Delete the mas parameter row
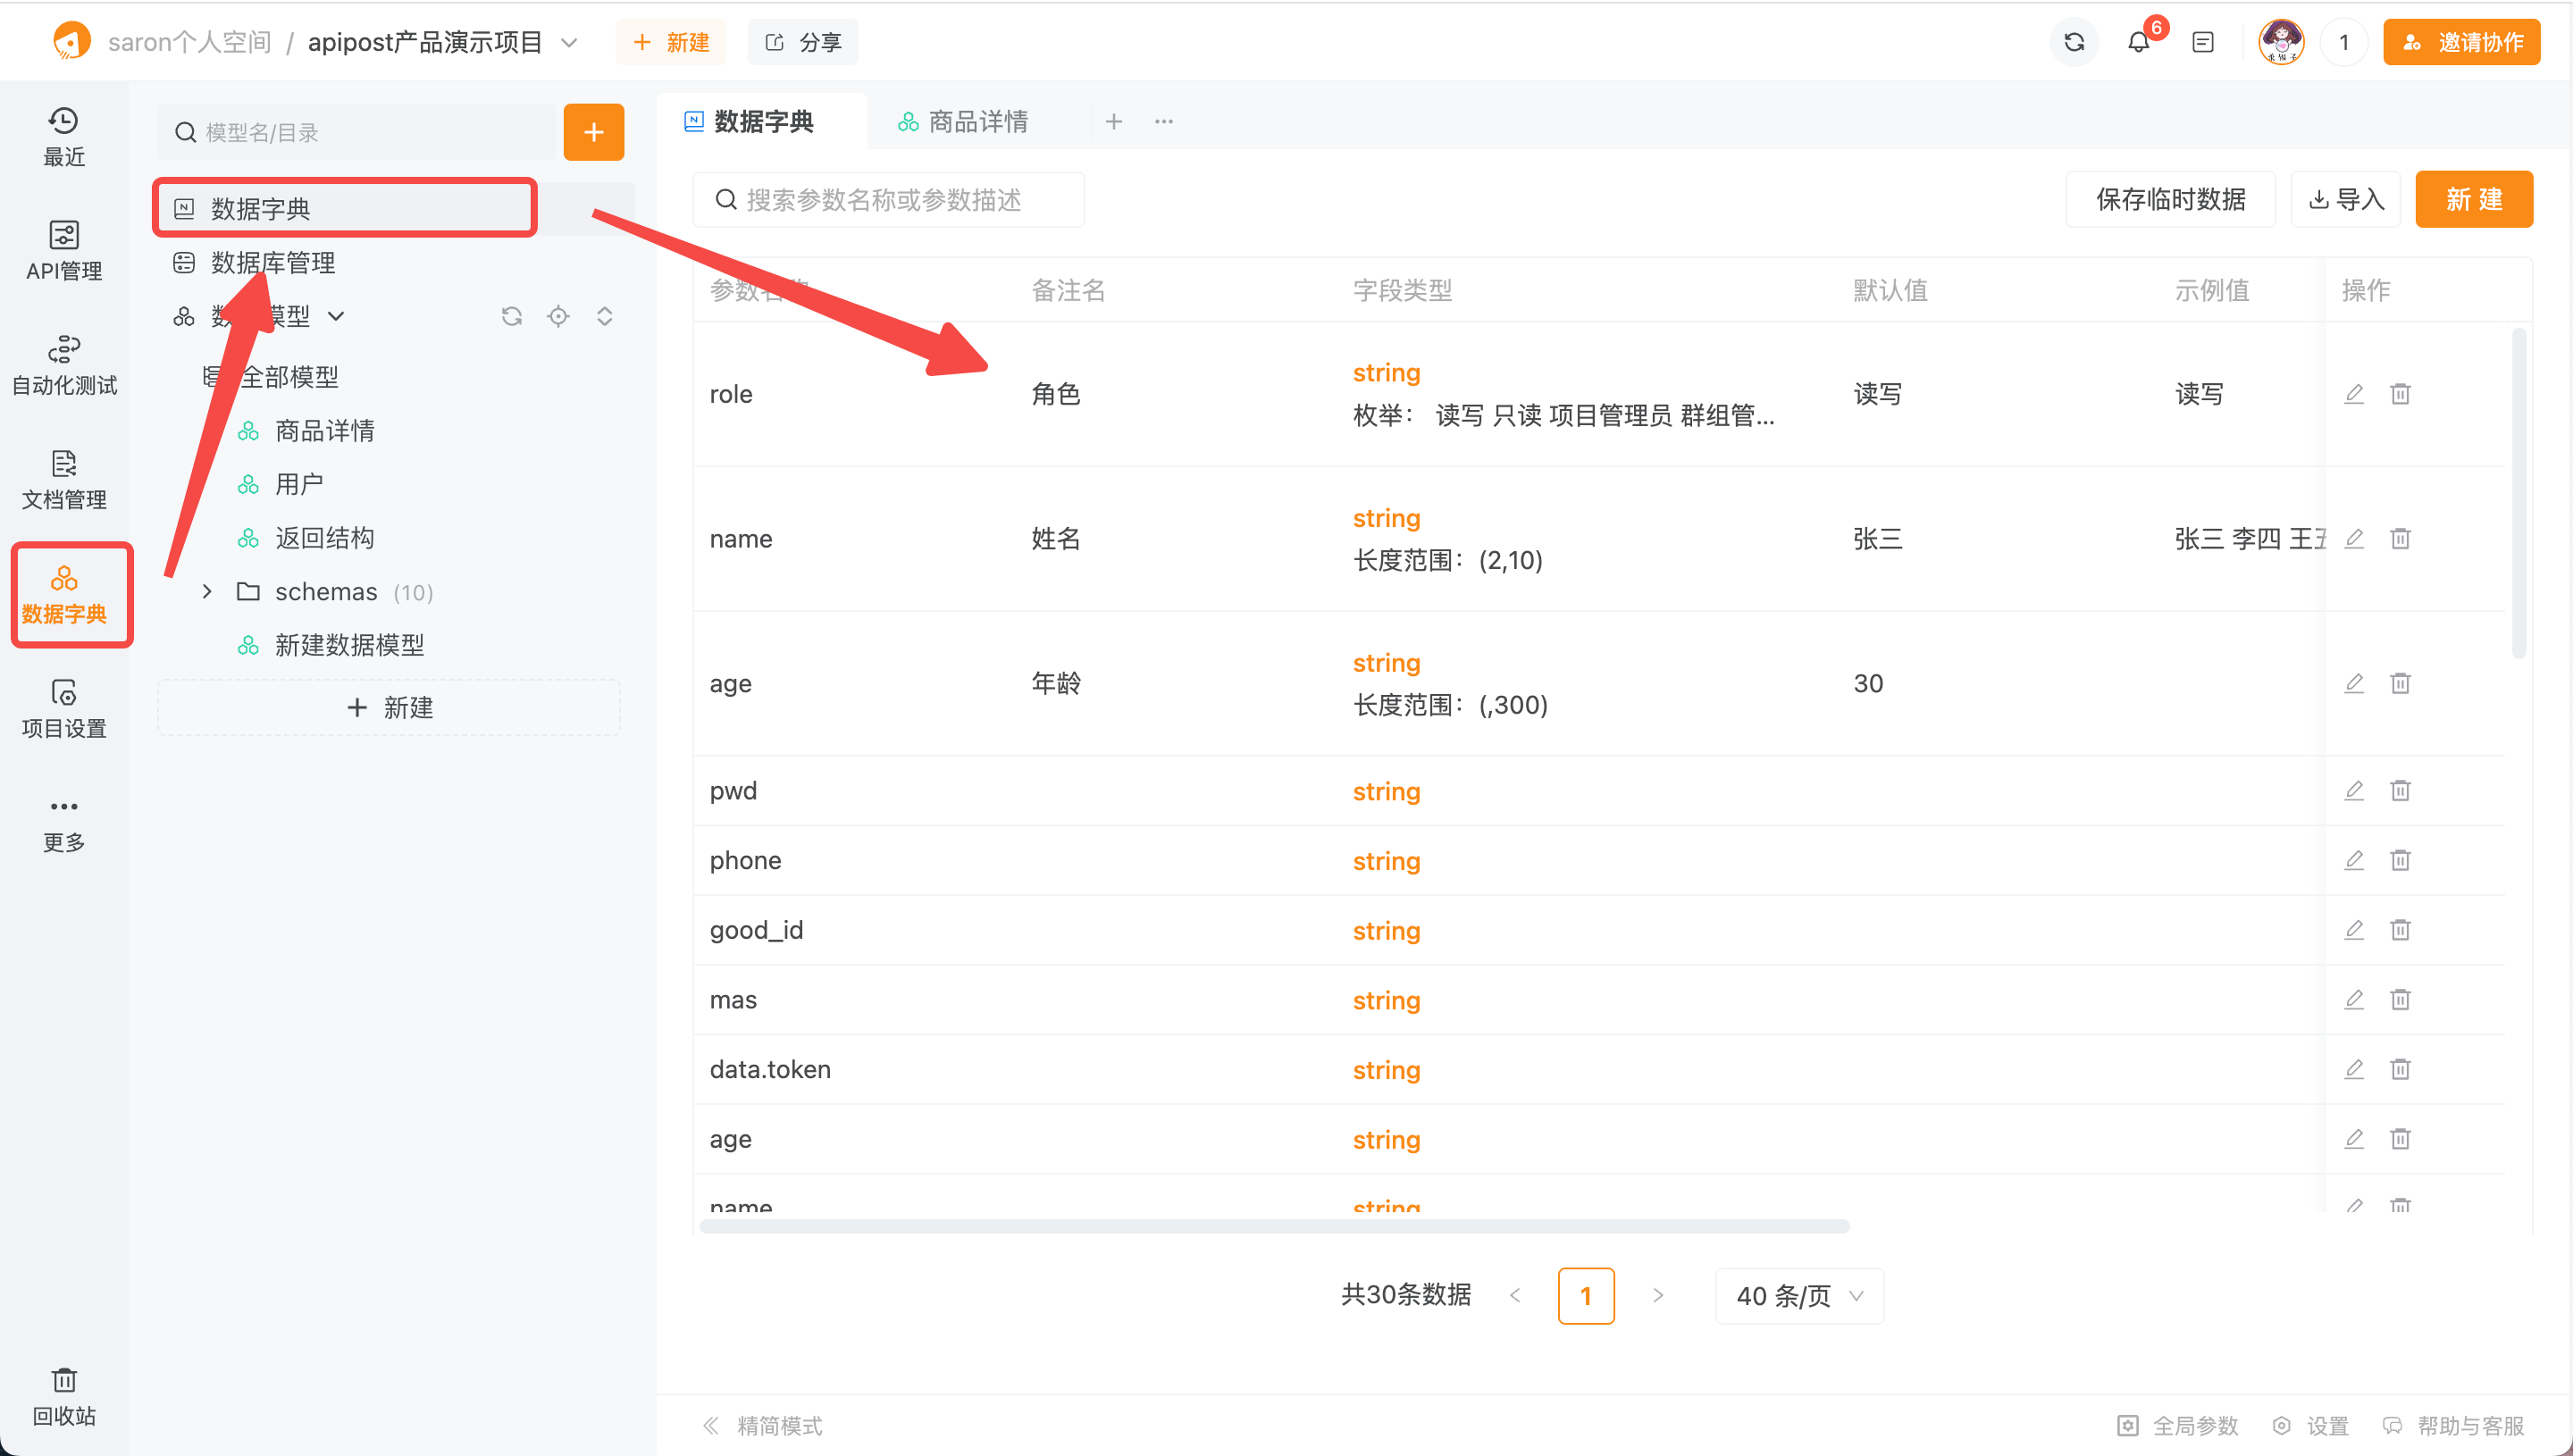 click(x=2400, y=1000)
